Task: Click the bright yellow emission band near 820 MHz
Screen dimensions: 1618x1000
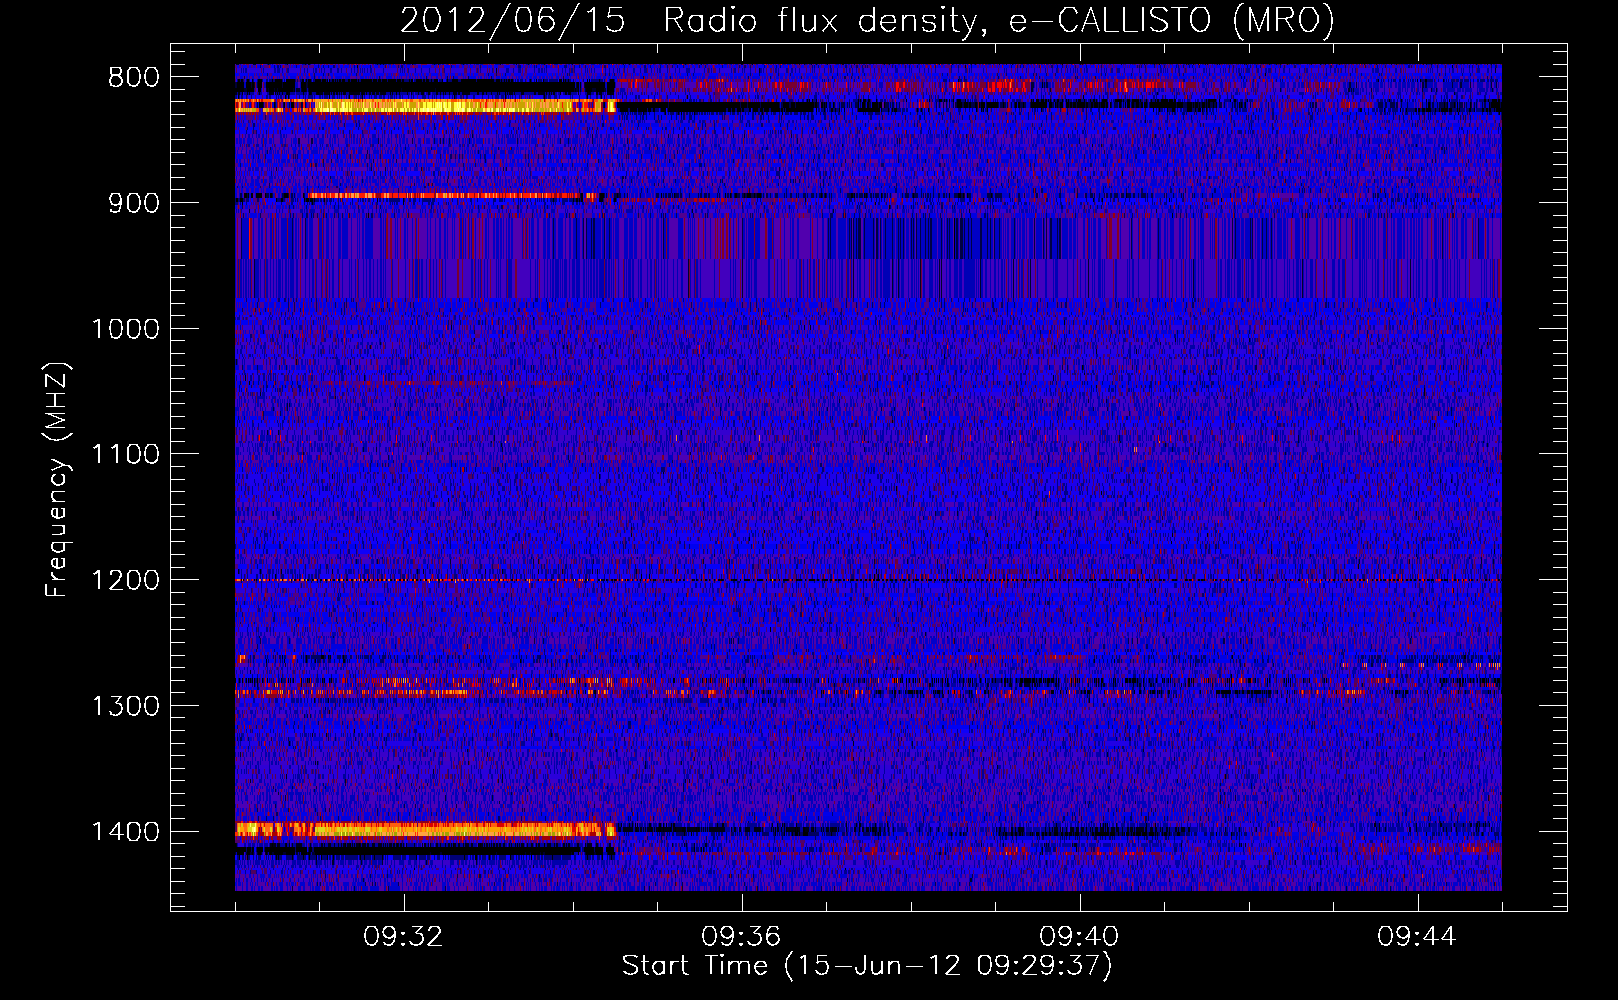Action: tap(426, 106)
